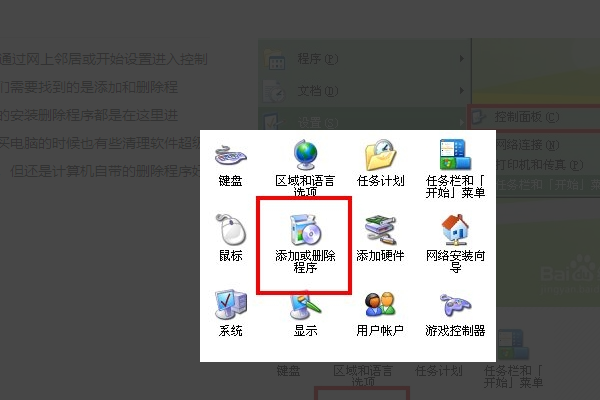Click the dimmed 任务计划 label below the white panel
Screen dimensions: 600x400
click(439, 371)
